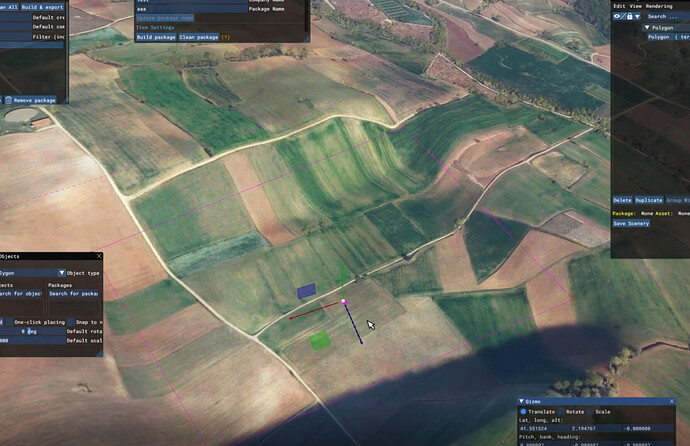Viewport: 690px width, 446px height.
Task: Click the blue gizmo axis arrow
Action: [x=354, y=325]
